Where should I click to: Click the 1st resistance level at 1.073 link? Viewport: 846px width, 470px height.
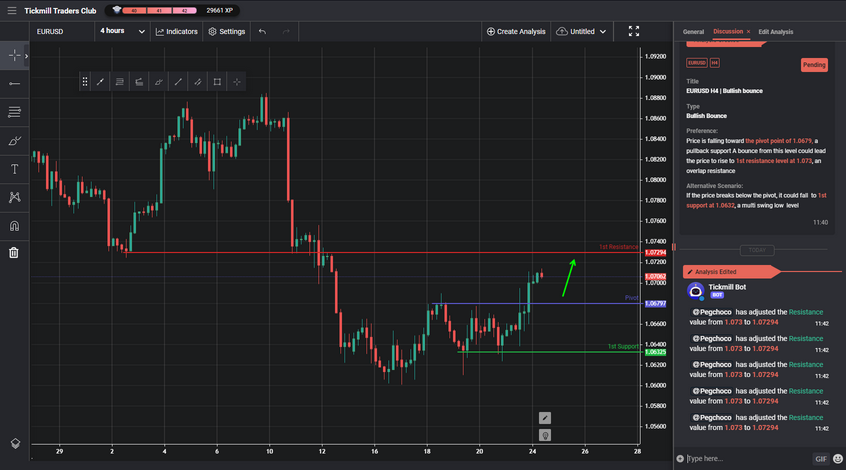click(x=774, y=161)
